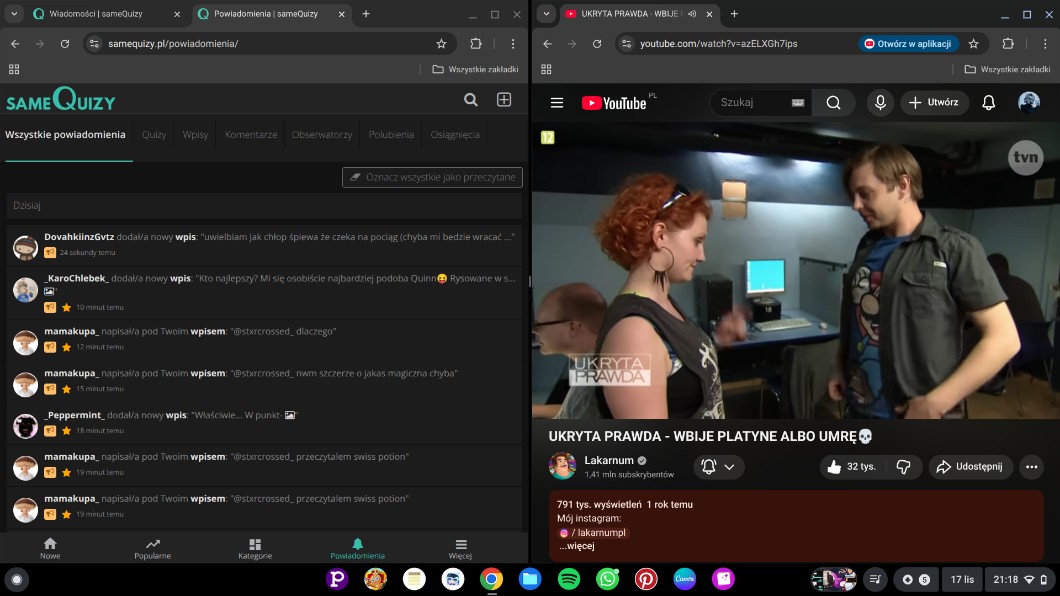
Task: Click the sameQuizy search magnifier icon
Action: 471,100
